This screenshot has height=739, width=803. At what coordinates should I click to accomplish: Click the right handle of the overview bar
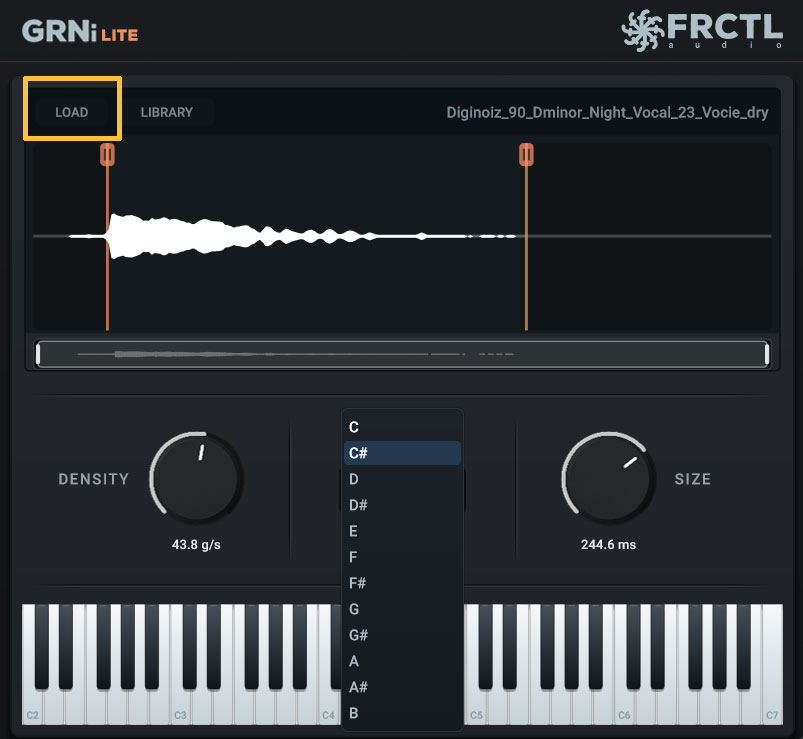(767, 354)
